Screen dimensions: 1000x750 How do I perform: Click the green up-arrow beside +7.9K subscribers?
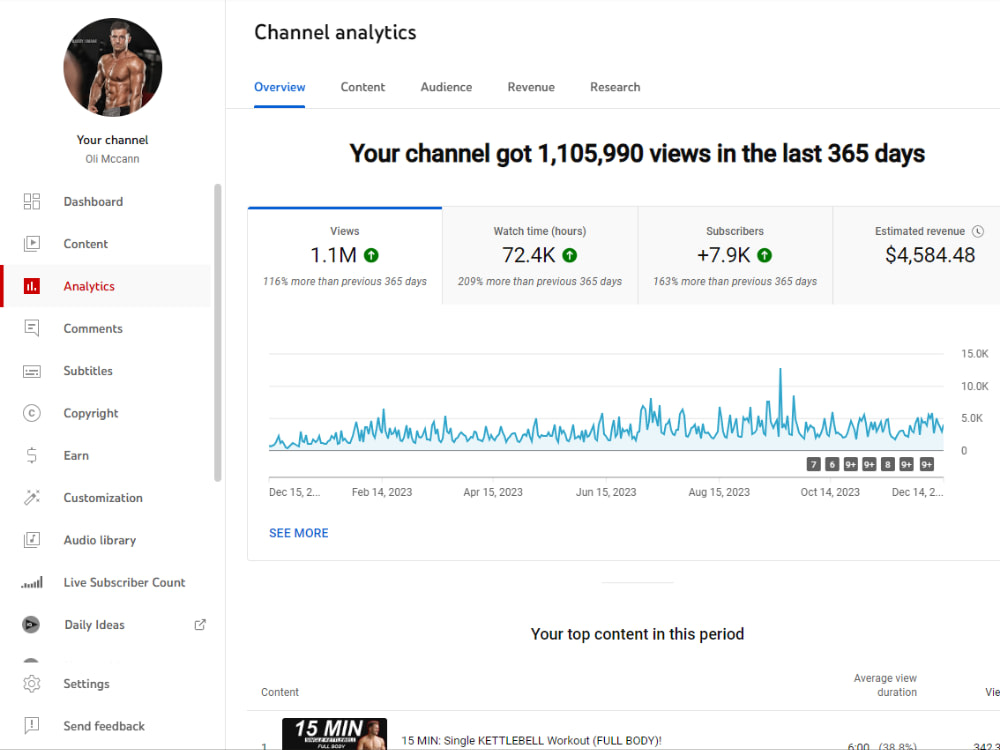[x=764, y=256]
